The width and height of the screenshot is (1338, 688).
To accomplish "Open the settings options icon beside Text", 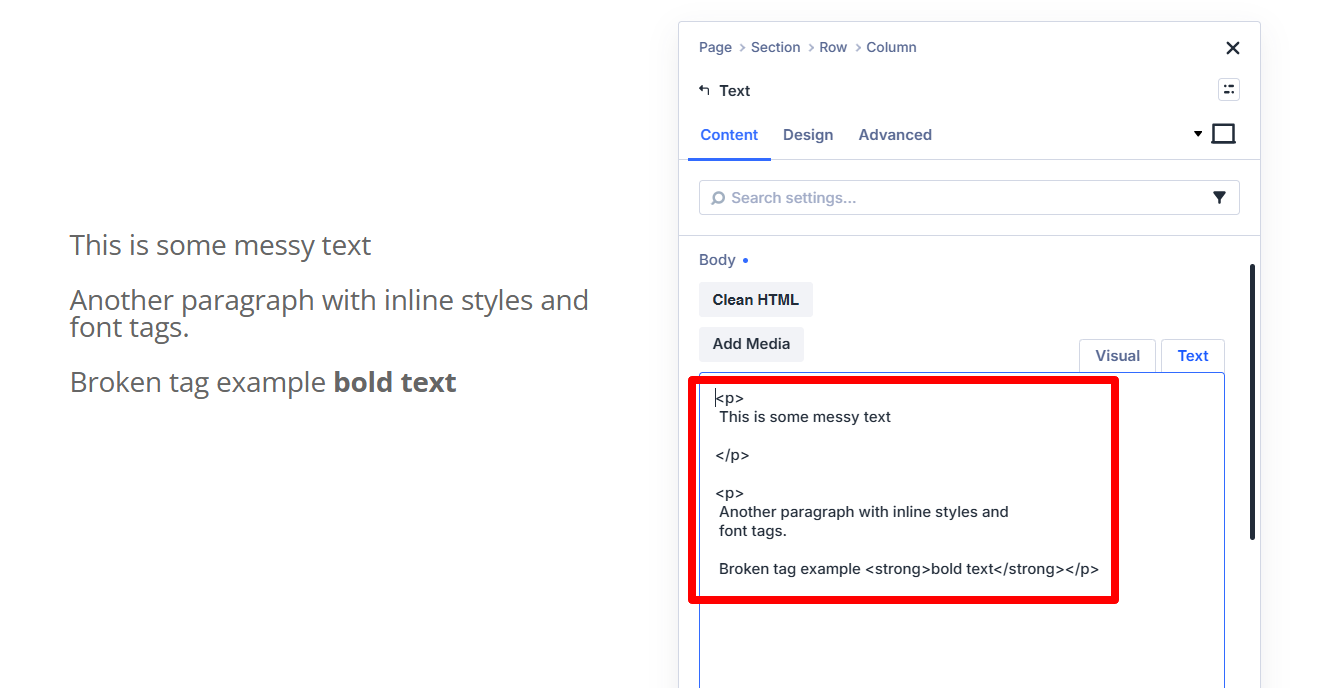I will [x=1229, y=90].
